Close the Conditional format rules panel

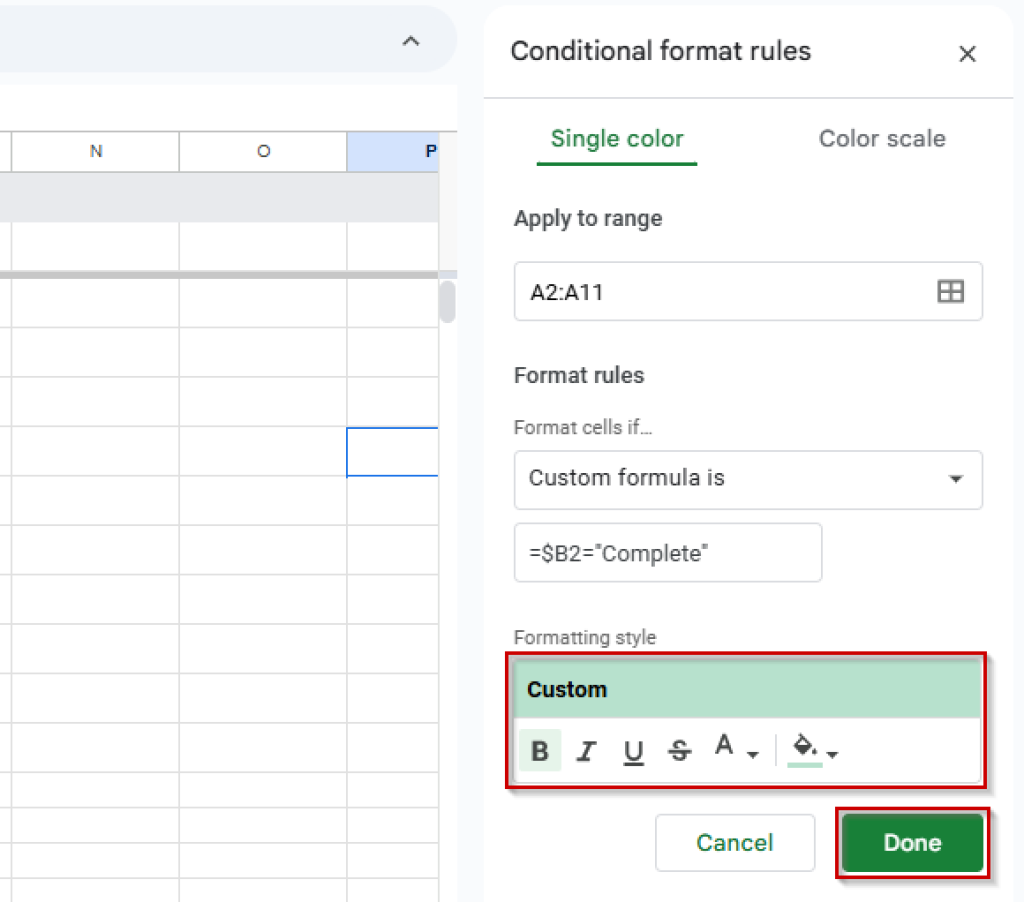[x=967, y=54]
